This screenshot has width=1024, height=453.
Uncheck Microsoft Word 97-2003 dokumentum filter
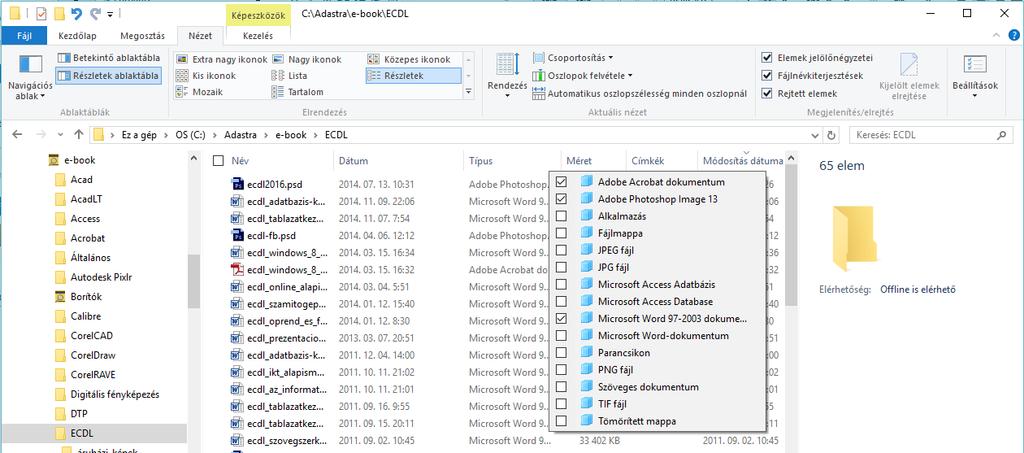point(561,319)
